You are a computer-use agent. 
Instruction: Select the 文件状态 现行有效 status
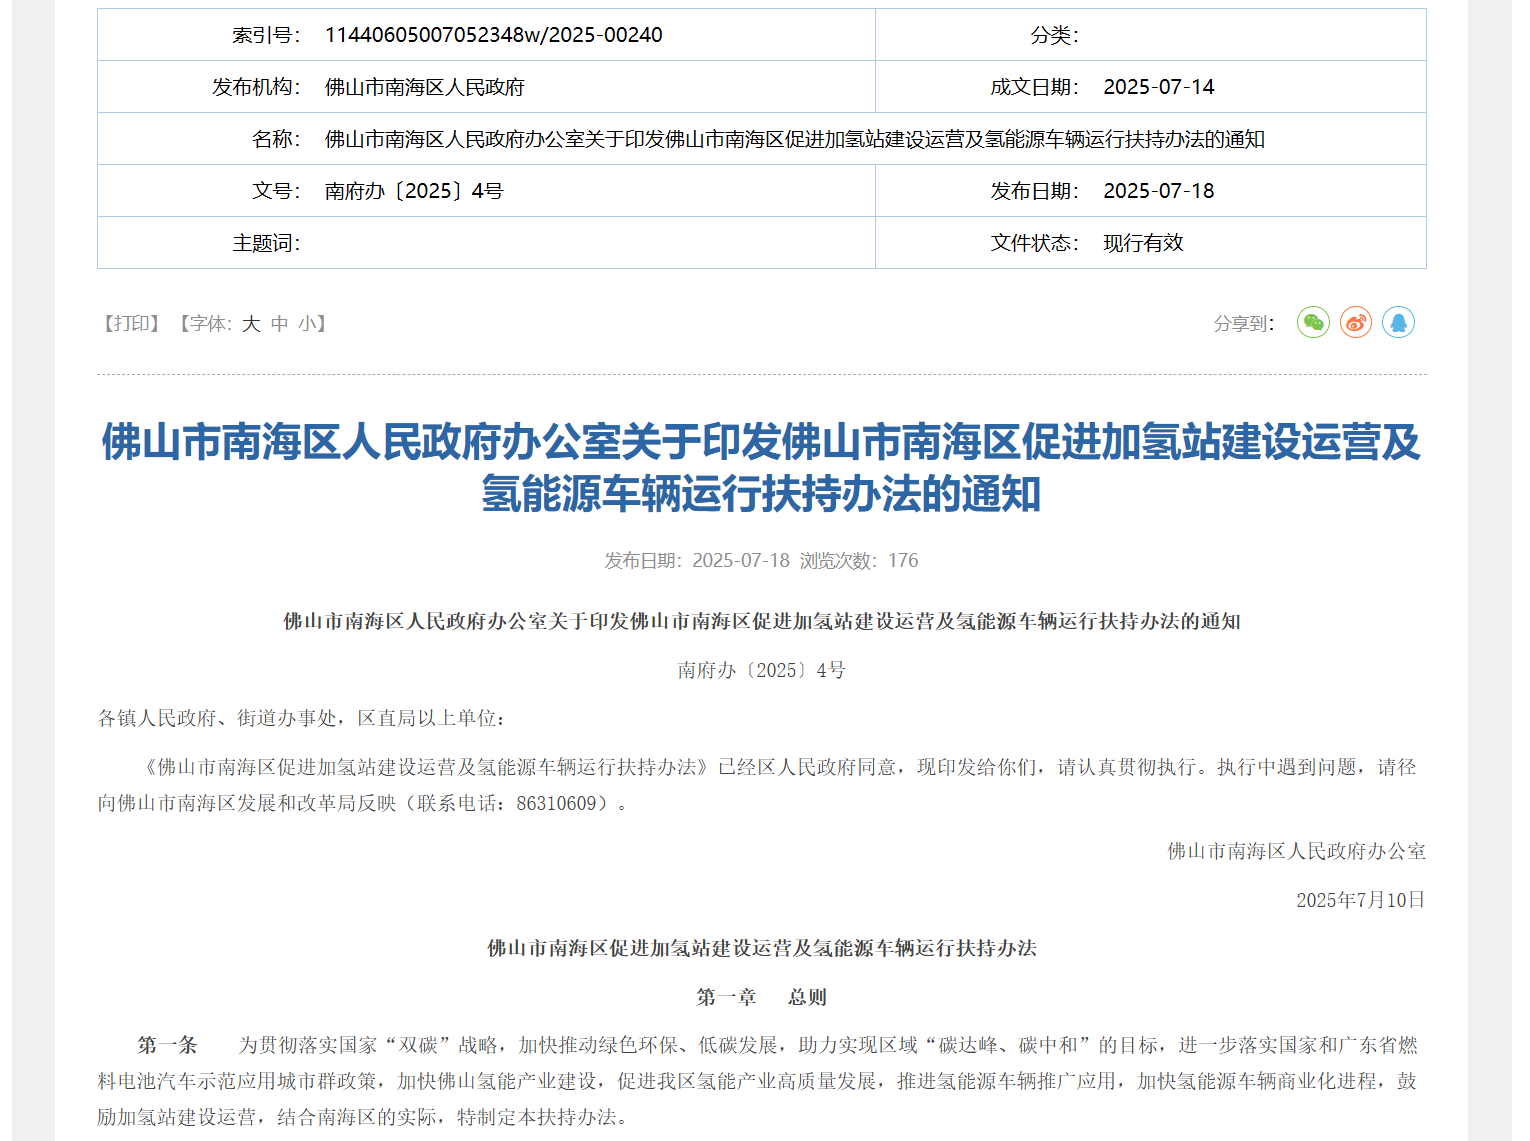click(1141, 242)
